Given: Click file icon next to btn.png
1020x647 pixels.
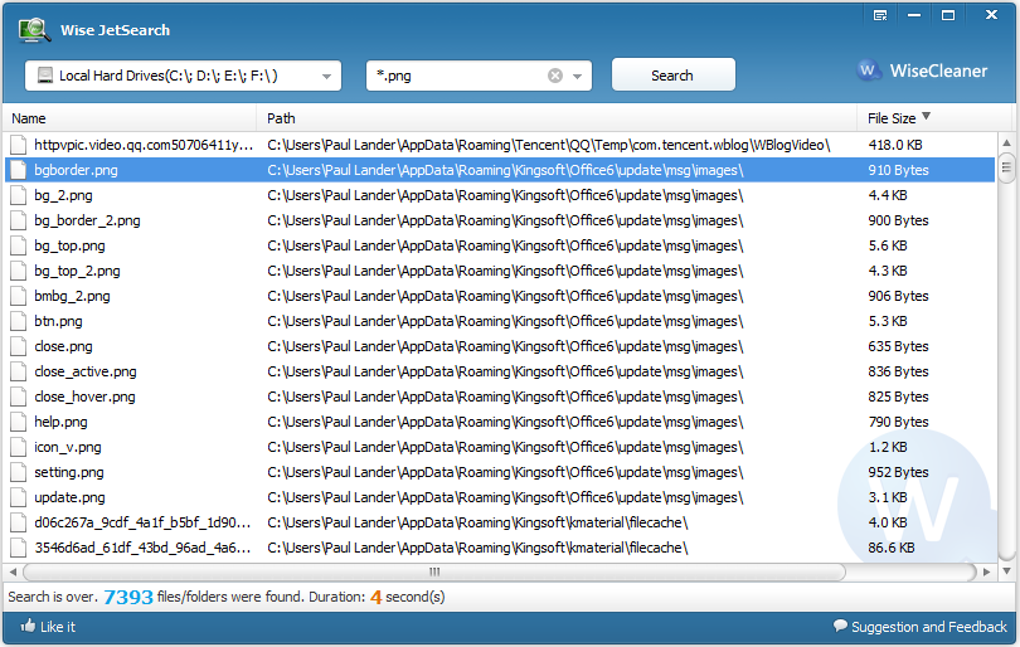Looking at the screenshot, I should 19,321.
